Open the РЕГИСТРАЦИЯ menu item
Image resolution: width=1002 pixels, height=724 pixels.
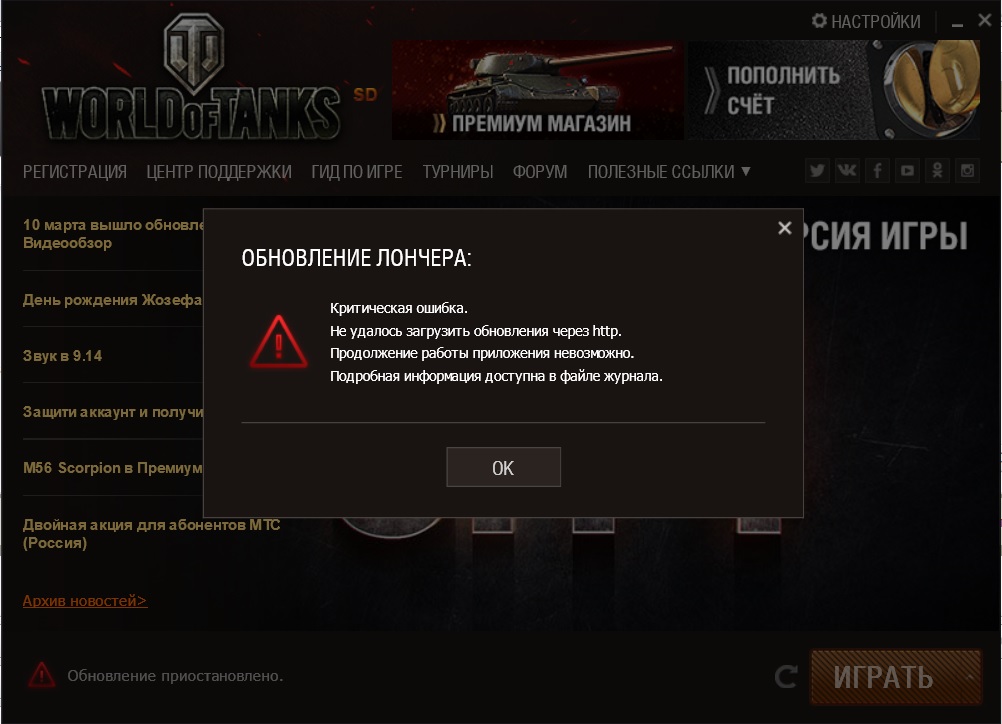tap(75, 172)
